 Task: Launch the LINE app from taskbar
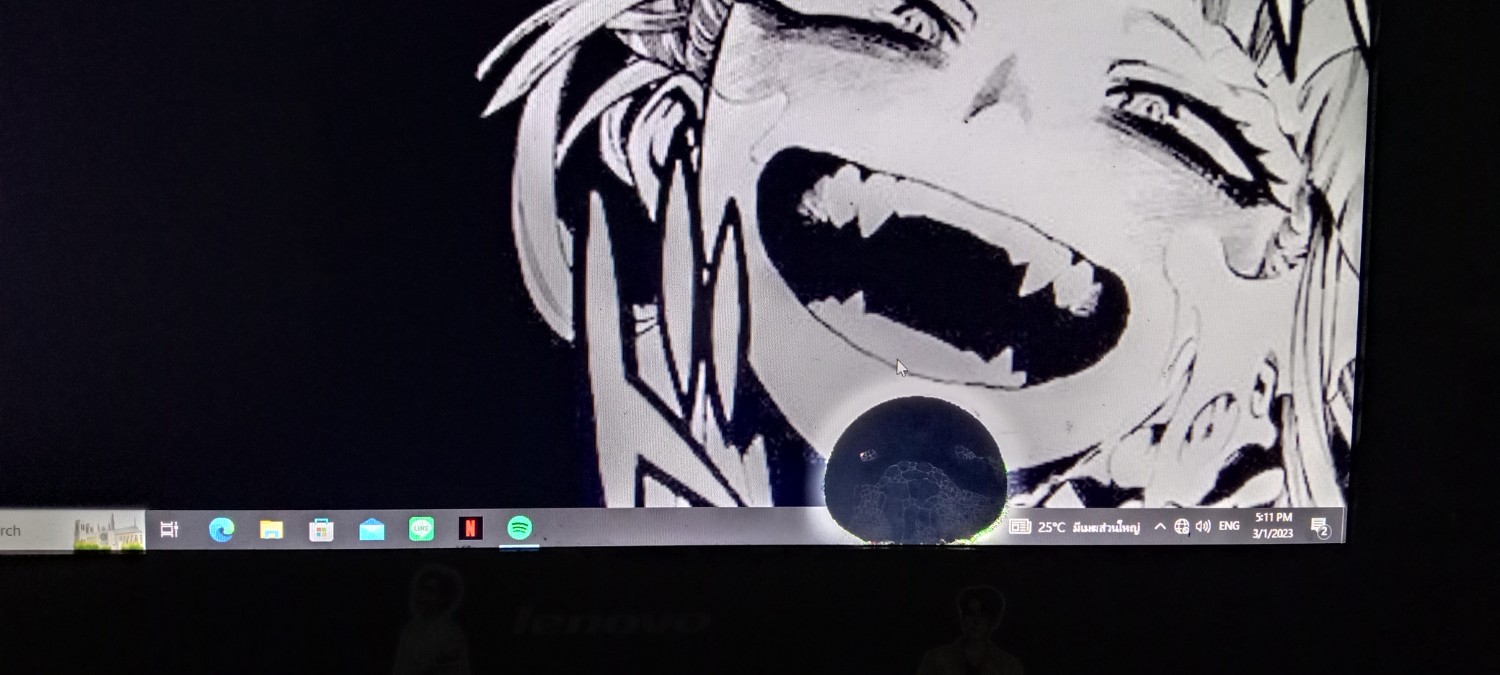[422, 528]
